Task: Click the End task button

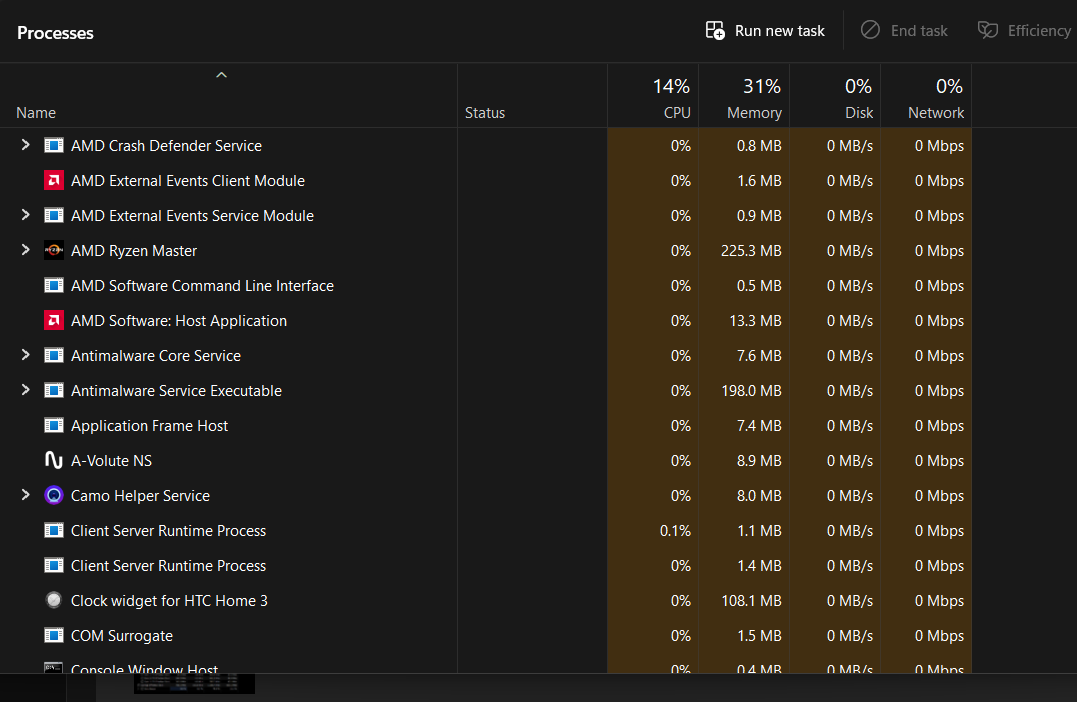Action: click(x=904, y=31)
